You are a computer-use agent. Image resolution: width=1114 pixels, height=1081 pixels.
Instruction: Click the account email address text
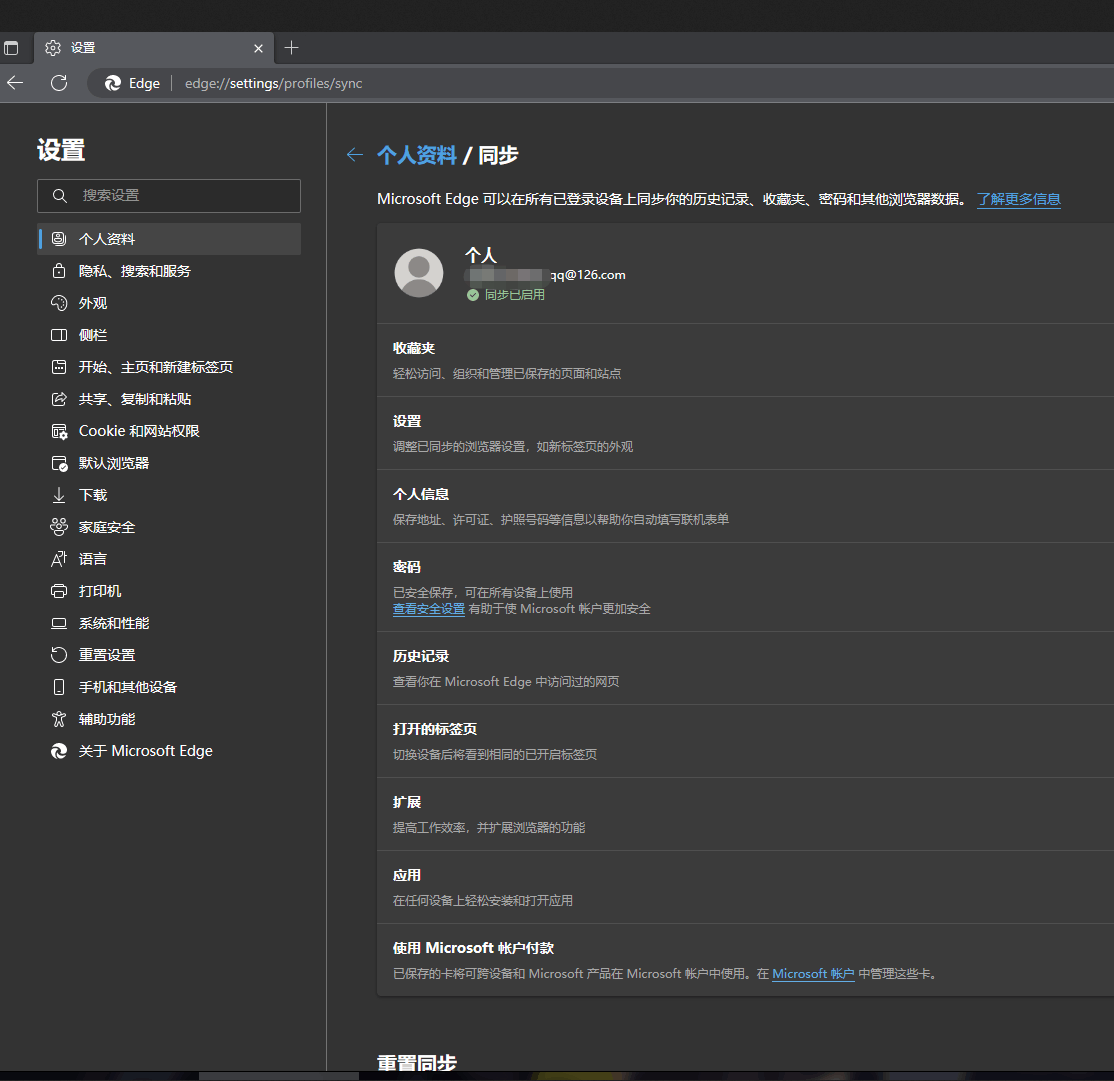pyautogui.click(x=545, y=275)
